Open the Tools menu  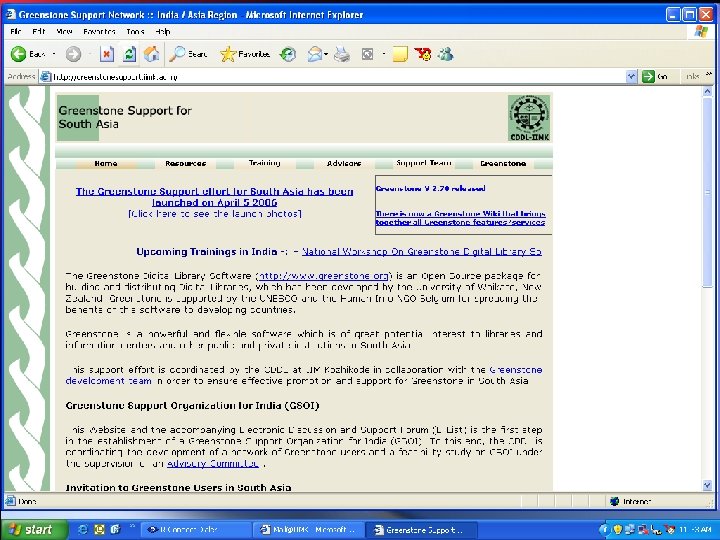(x=135, y=31)
